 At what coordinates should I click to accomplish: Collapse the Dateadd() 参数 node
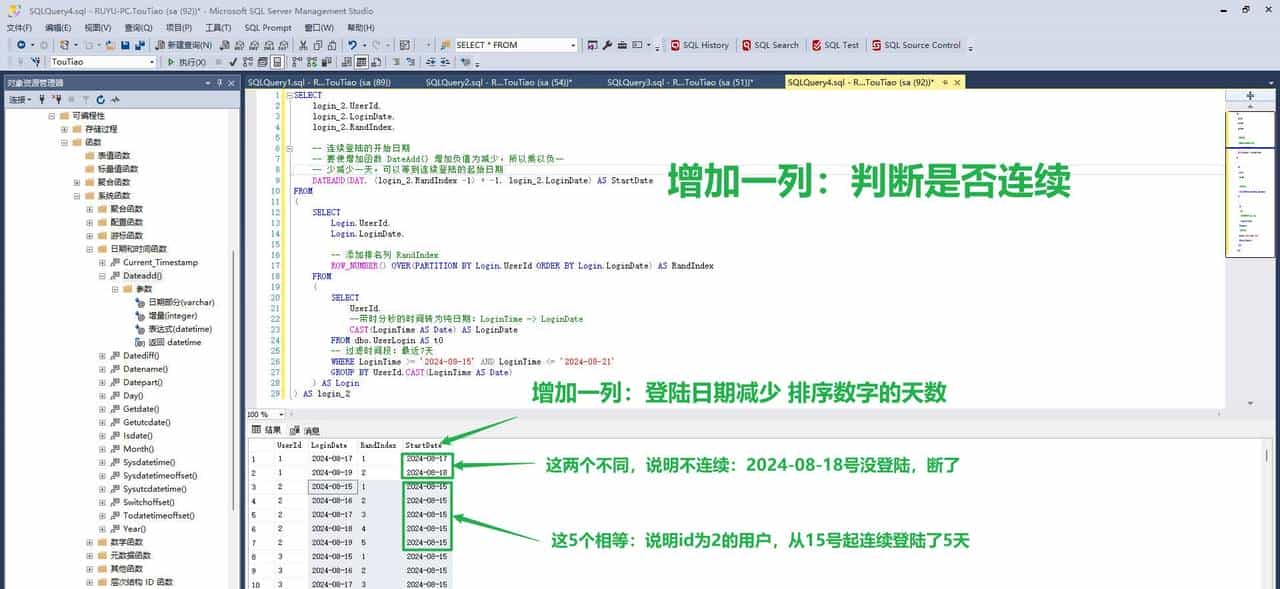pos(113,289)
